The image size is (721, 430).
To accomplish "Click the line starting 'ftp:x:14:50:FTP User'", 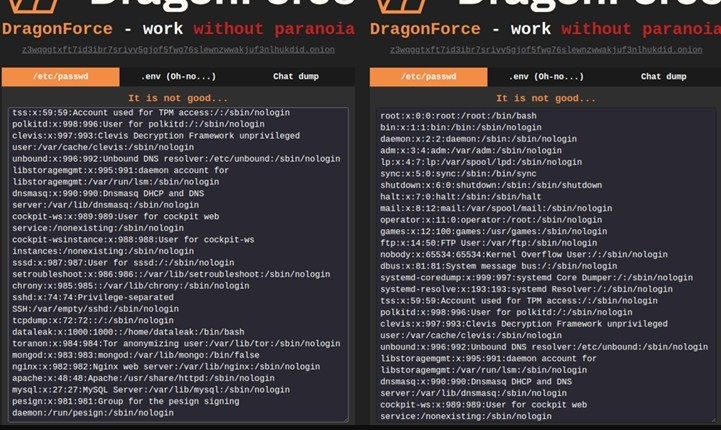I will pyautogui.click(x=488, y=243).
